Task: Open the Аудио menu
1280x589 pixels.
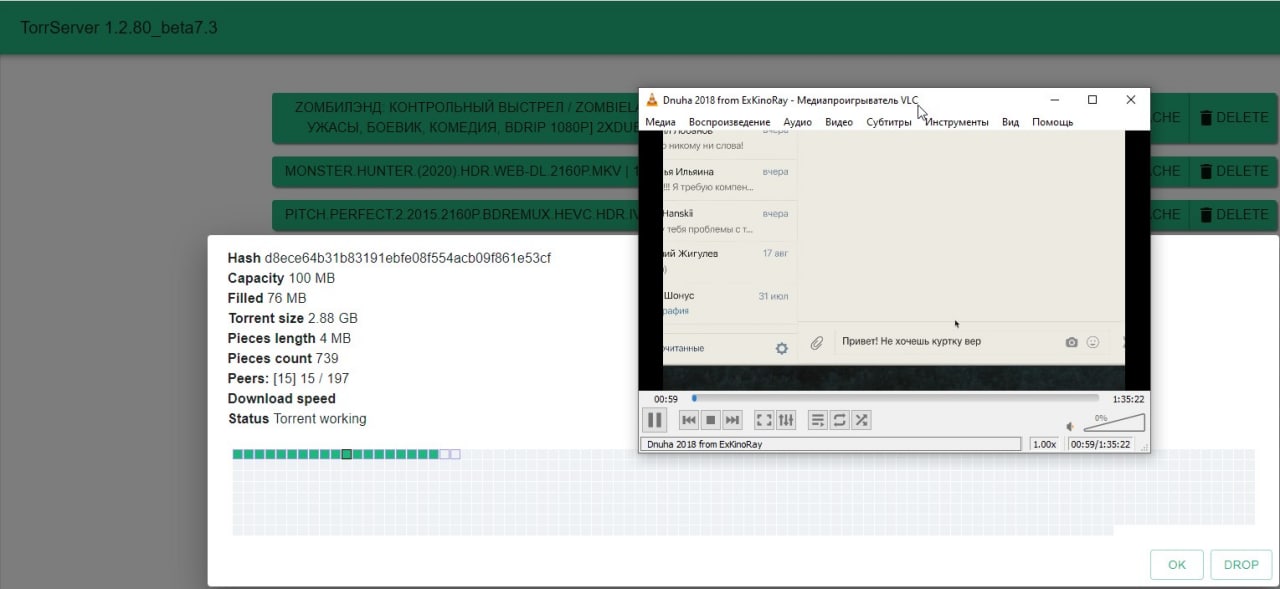Action: tap(797, 122)
